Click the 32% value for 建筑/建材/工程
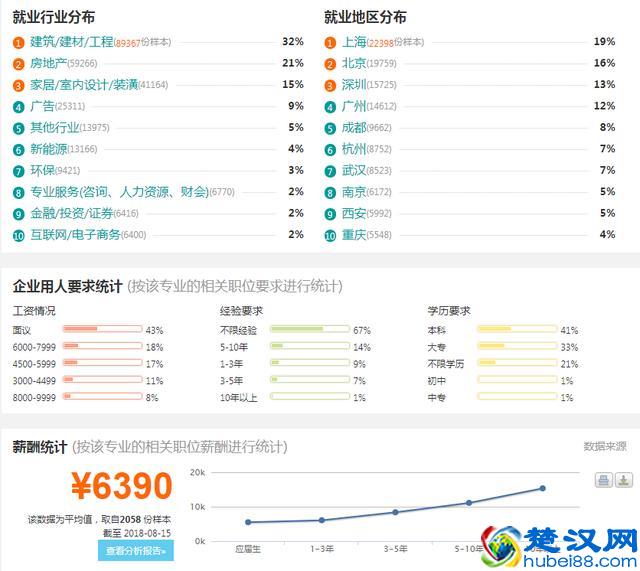 [293, 42]
